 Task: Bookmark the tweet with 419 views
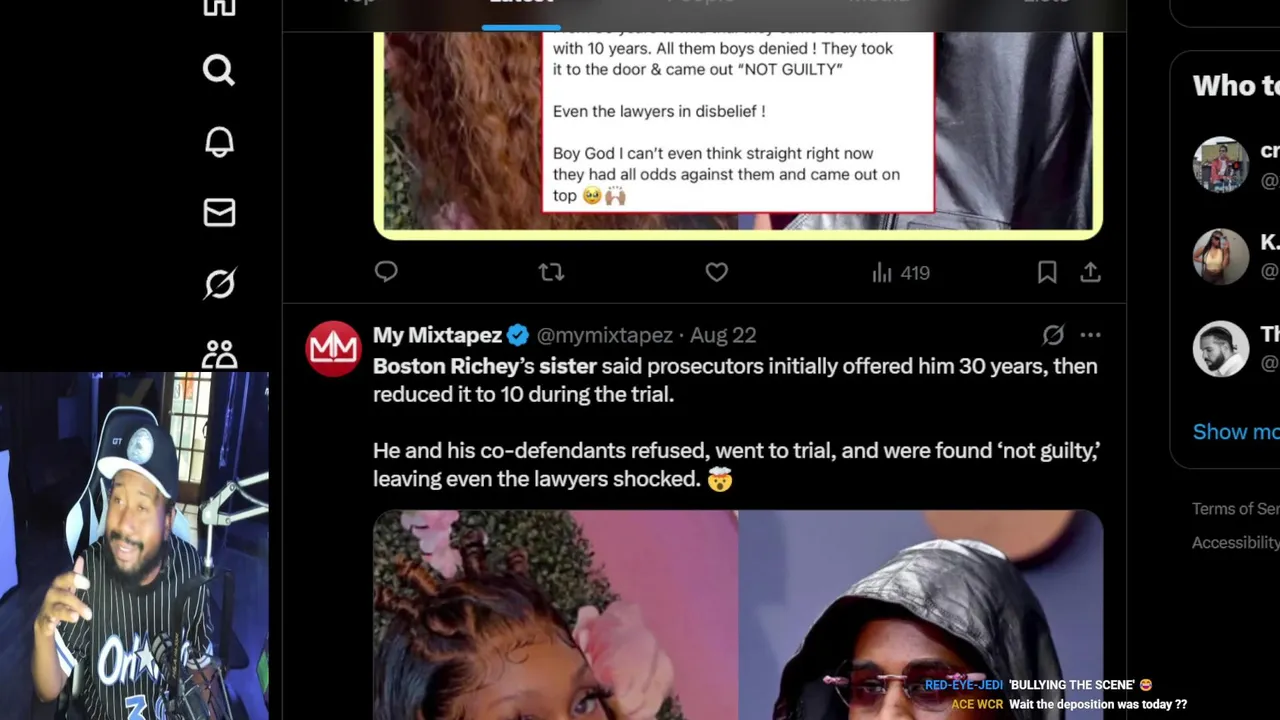point(1047,272)
